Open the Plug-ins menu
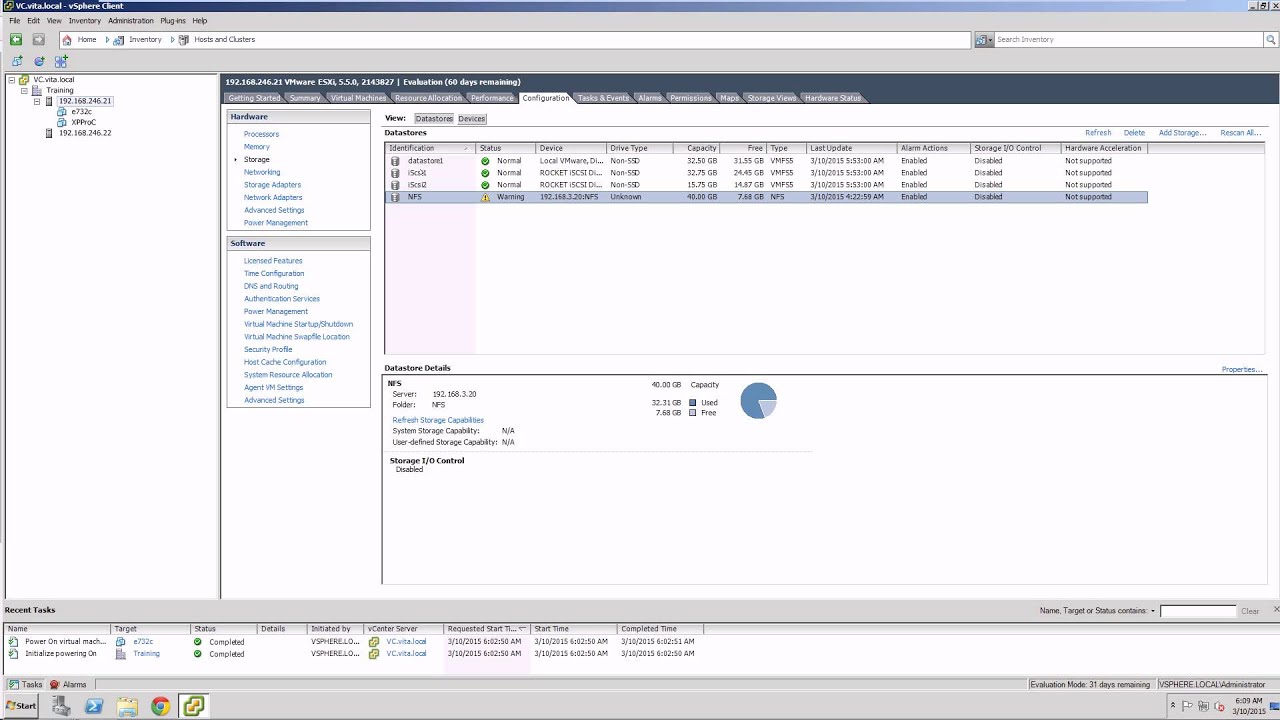Image resolution: width=1280 pixels, height=720 pixels. 173,20
